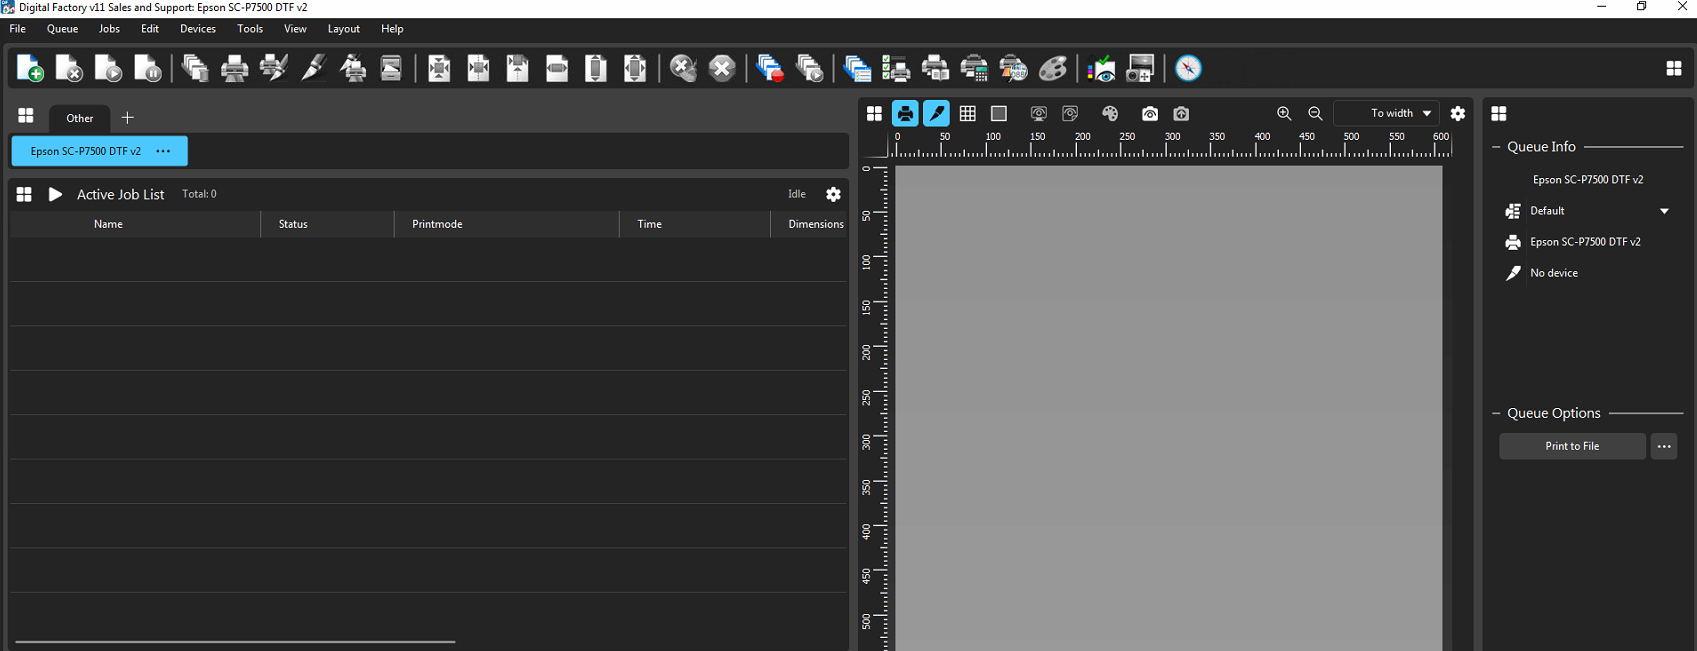Open the File menu

pos(18,29)
